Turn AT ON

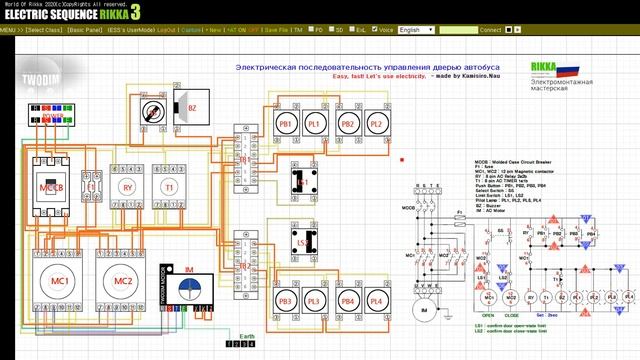coord(238,30)
